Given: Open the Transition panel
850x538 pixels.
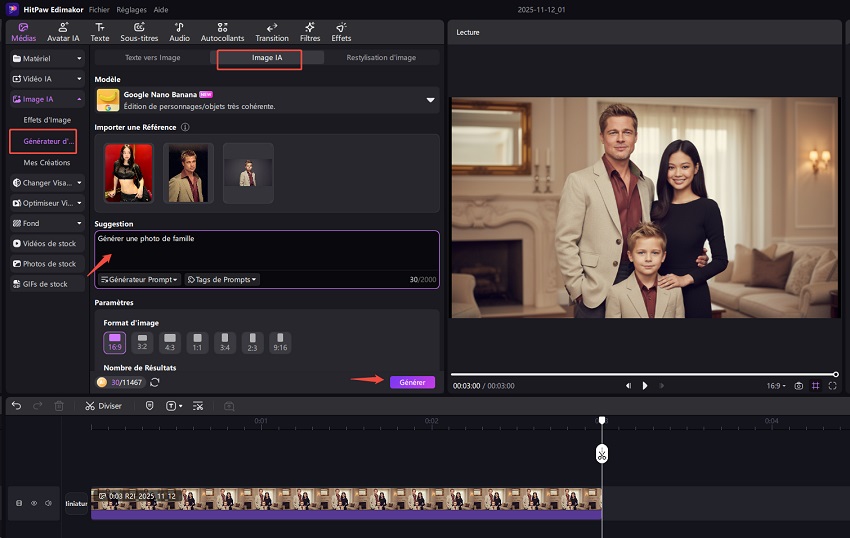Looking at the screenshot, I should (x=271, y=32).
